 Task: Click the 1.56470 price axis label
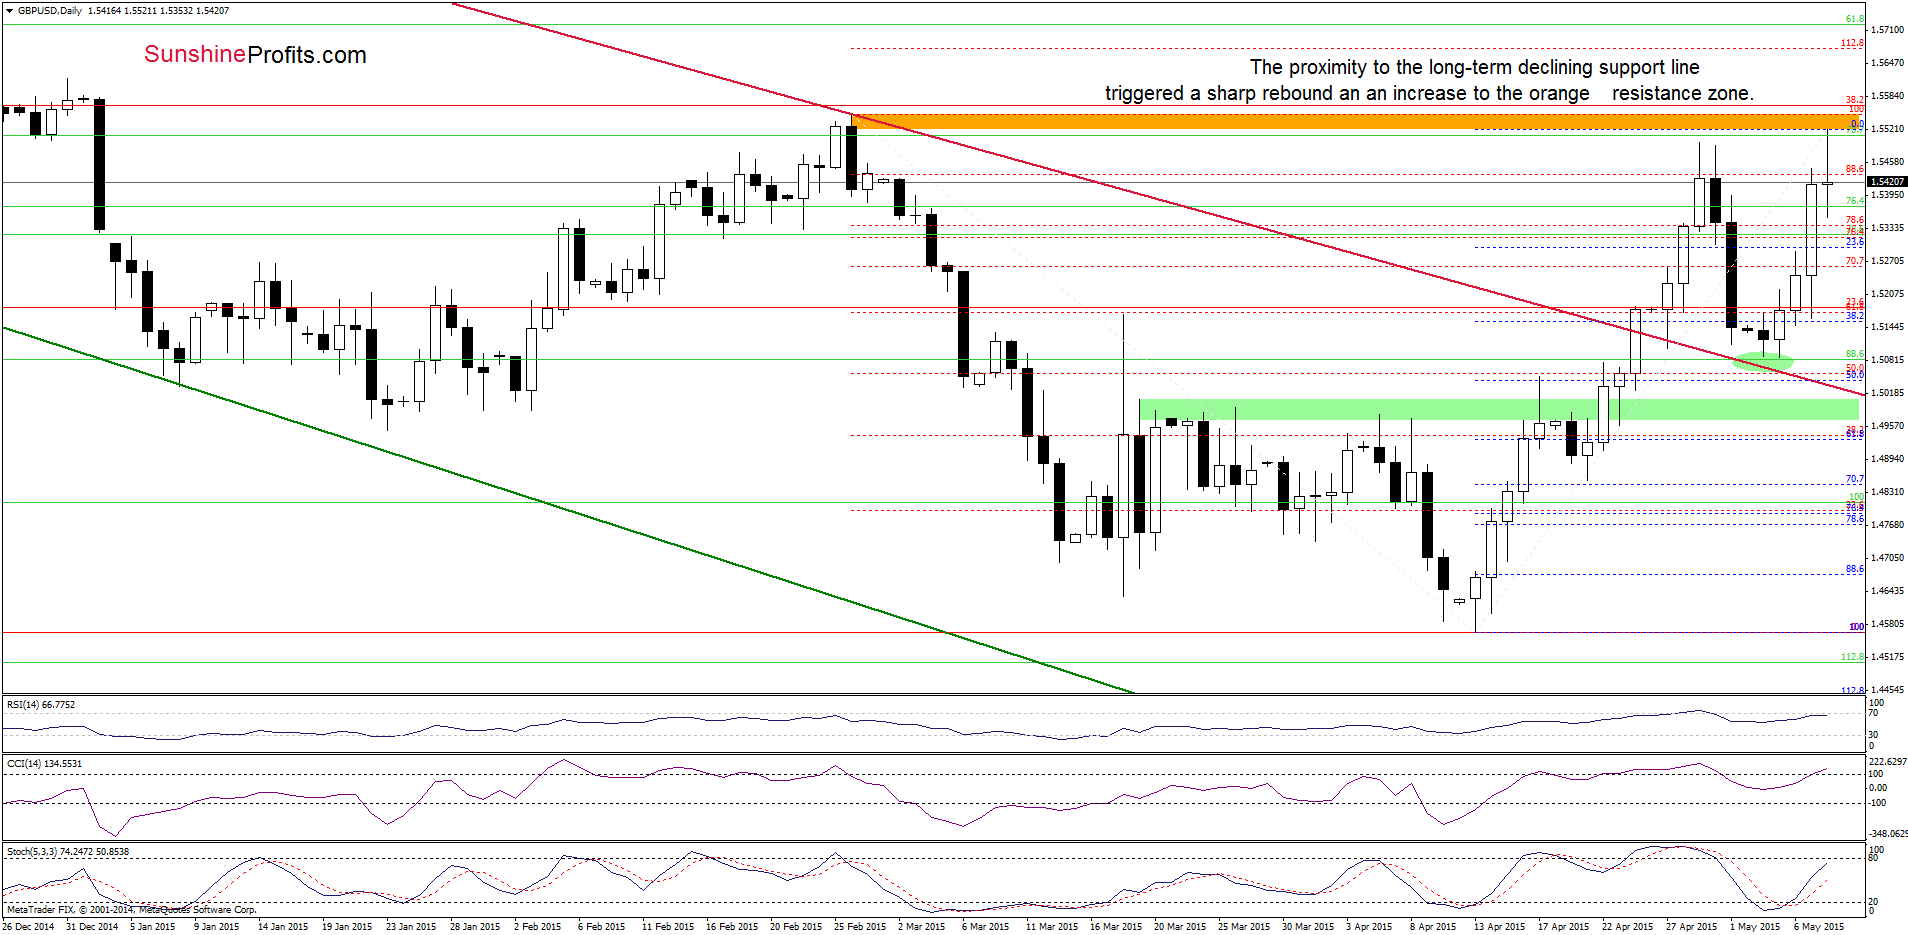coord(1887,63)
